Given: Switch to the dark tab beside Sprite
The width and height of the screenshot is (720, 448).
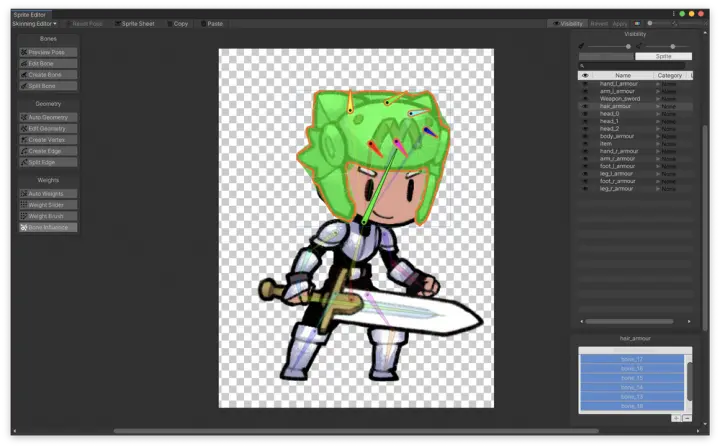Looking at the screenshot, I should [x=607, y=56].
